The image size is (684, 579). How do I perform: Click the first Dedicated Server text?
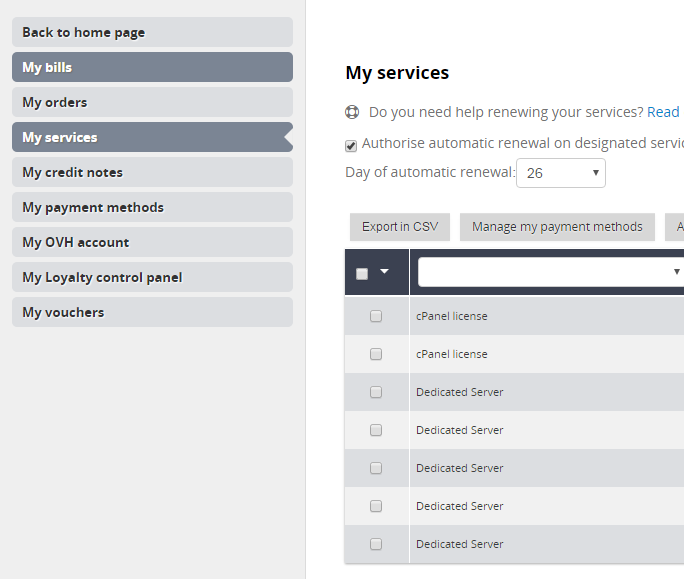point(459,392)
